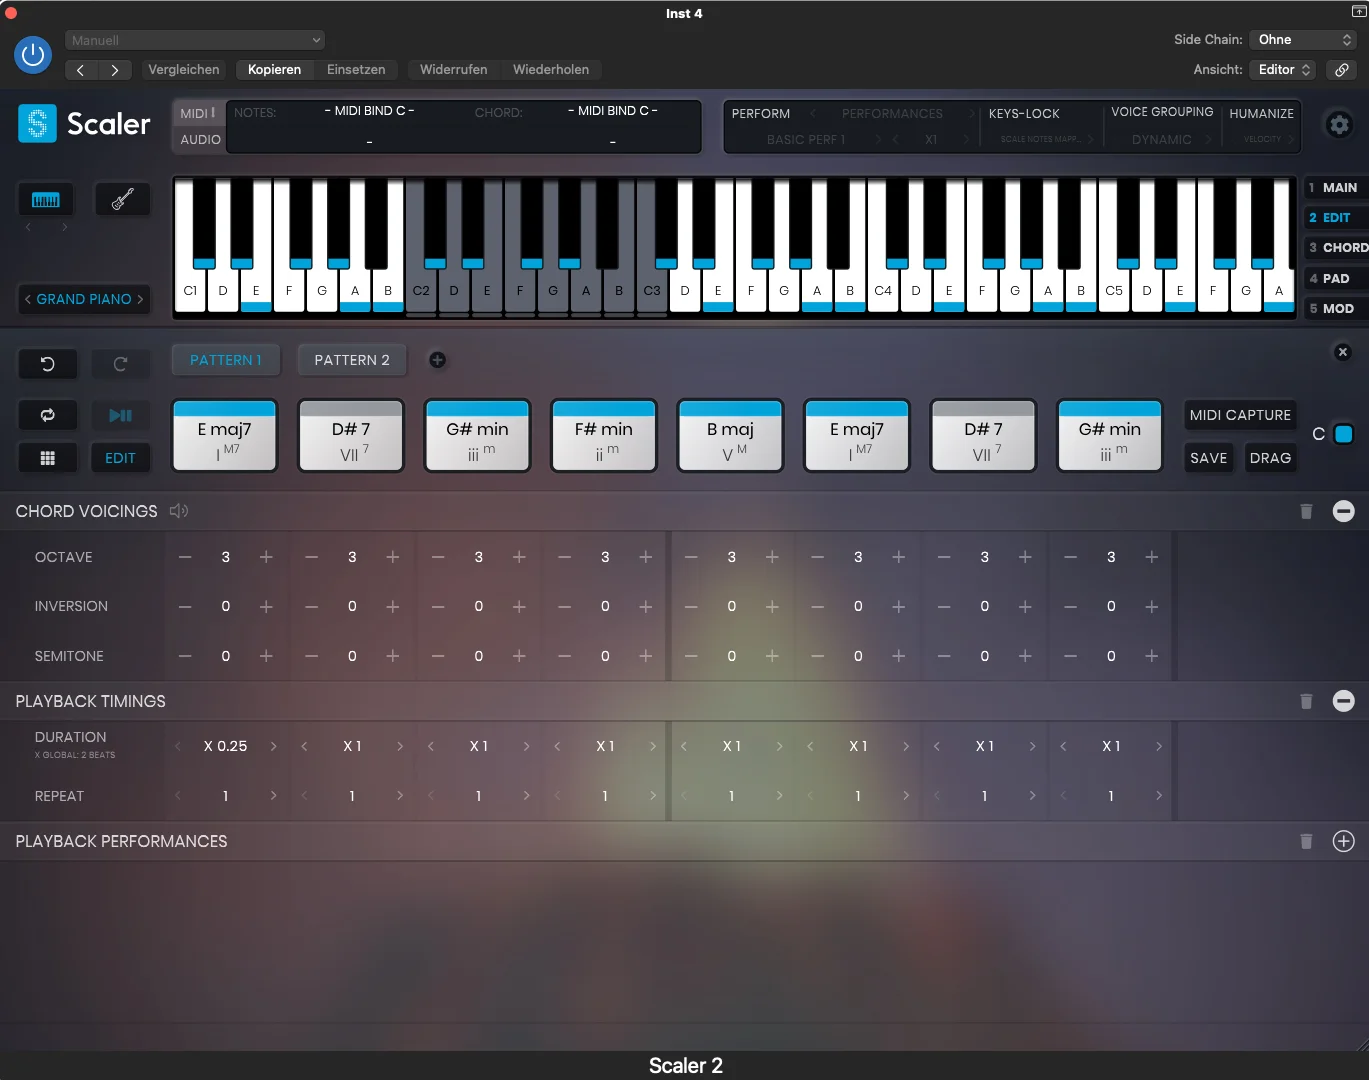Open the Ansicht Editor dropdown
This screenshot has width=1369, height=1080.
pyautogui.click(x=1284, y=69)
